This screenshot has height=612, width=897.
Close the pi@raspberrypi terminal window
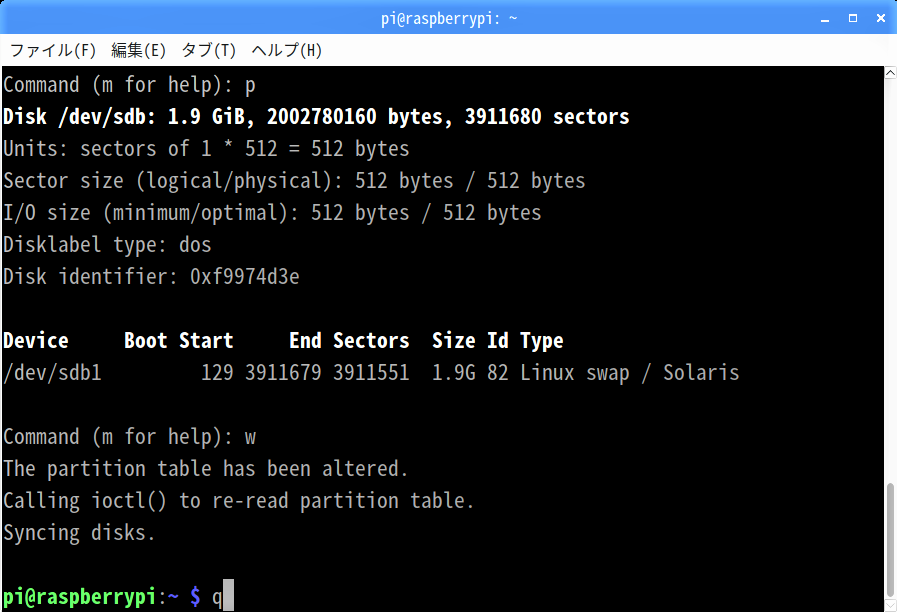pyautogui.click(x=881, y=18)
